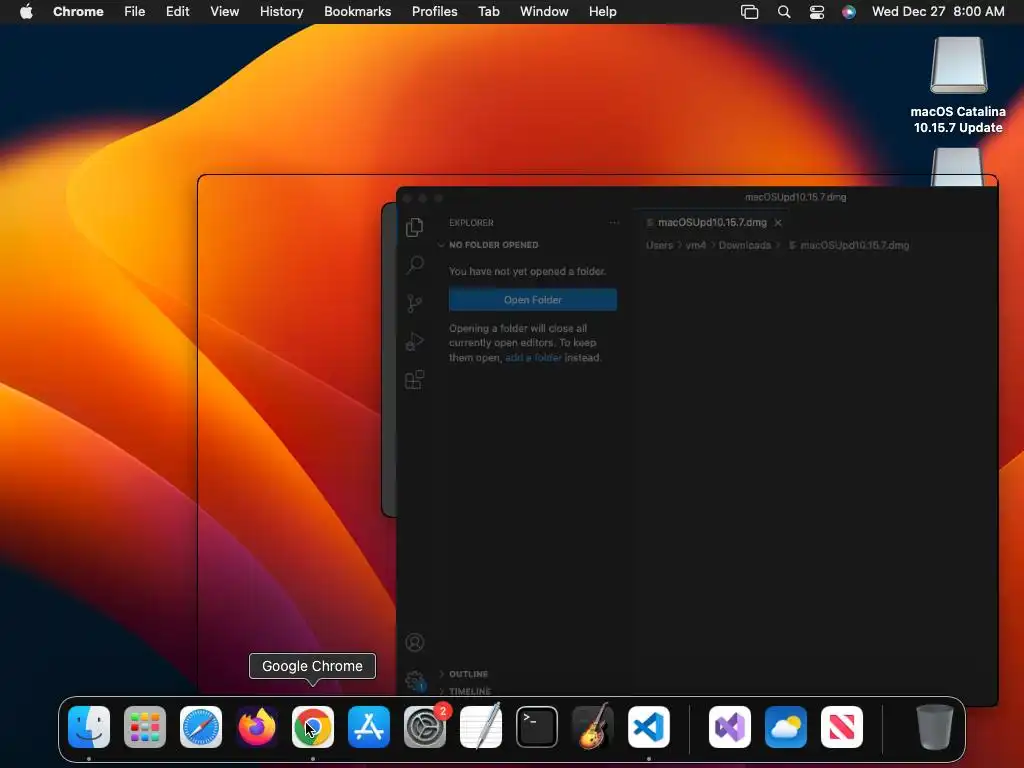Launch GarageBand from the Dock
The image size is (1024, 768).
click(x=593, y=727)
